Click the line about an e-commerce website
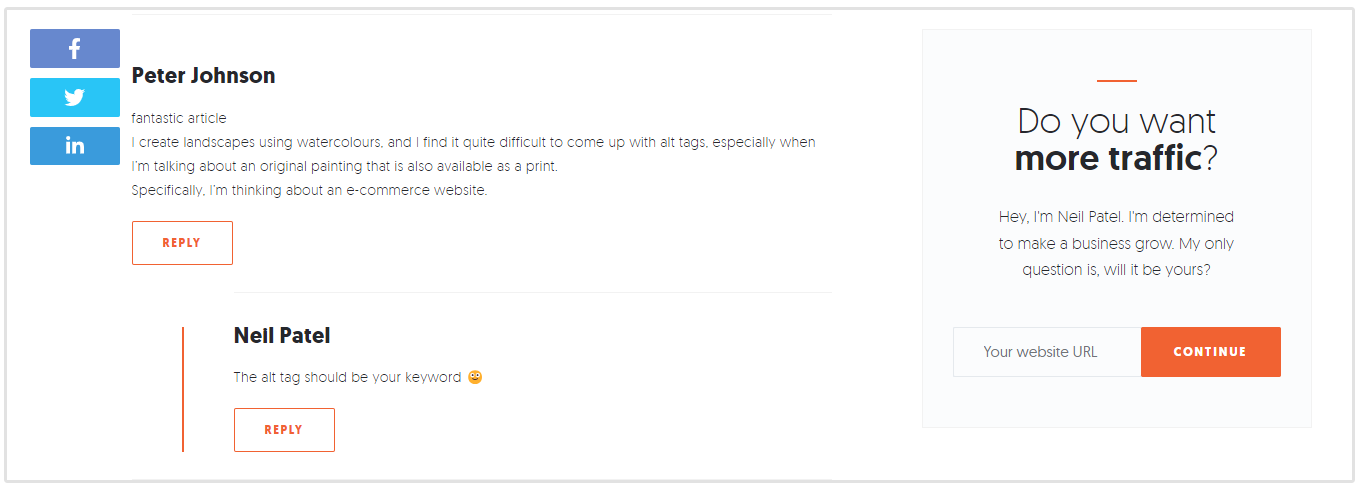This screenshot has width=1360, height=490. point(309,190)
